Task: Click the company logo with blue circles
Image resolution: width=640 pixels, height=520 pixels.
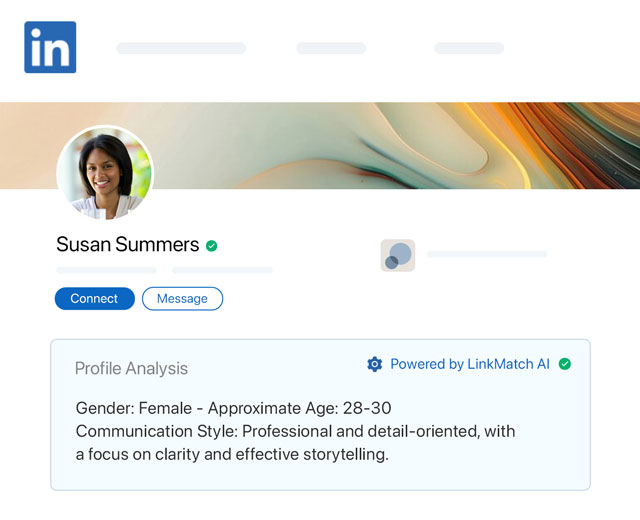Action: pyautogui.click(x=398, y=255)
